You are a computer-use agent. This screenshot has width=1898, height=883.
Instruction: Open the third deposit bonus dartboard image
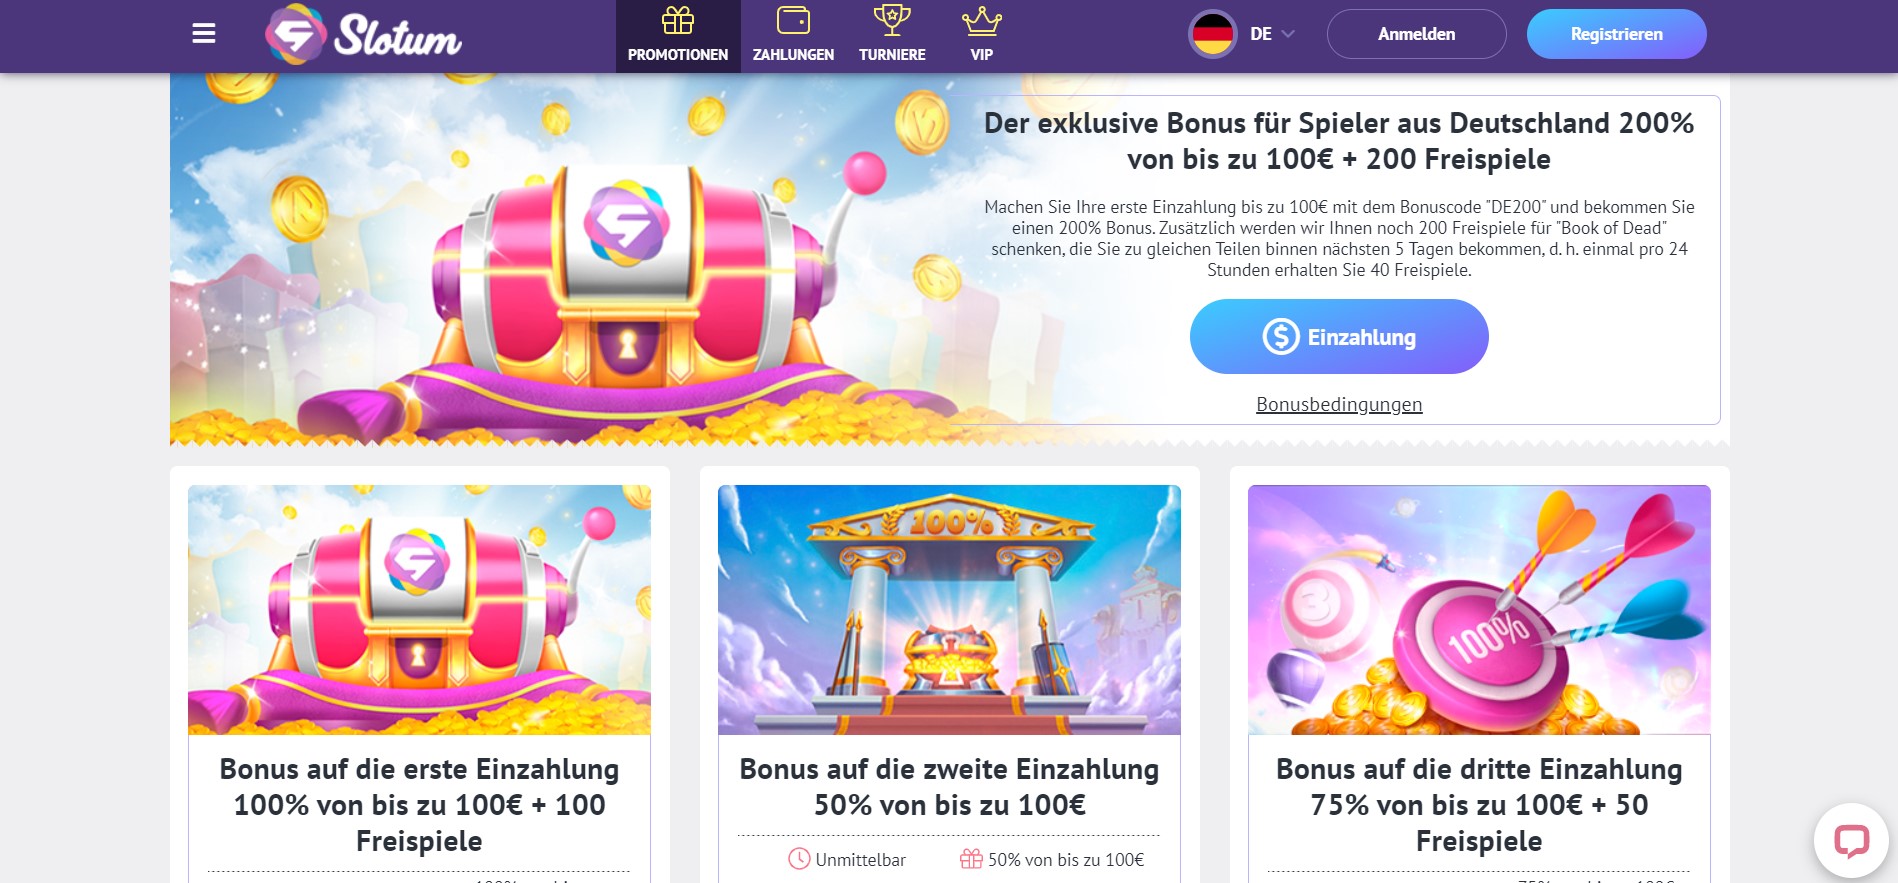click(1479, 610)
